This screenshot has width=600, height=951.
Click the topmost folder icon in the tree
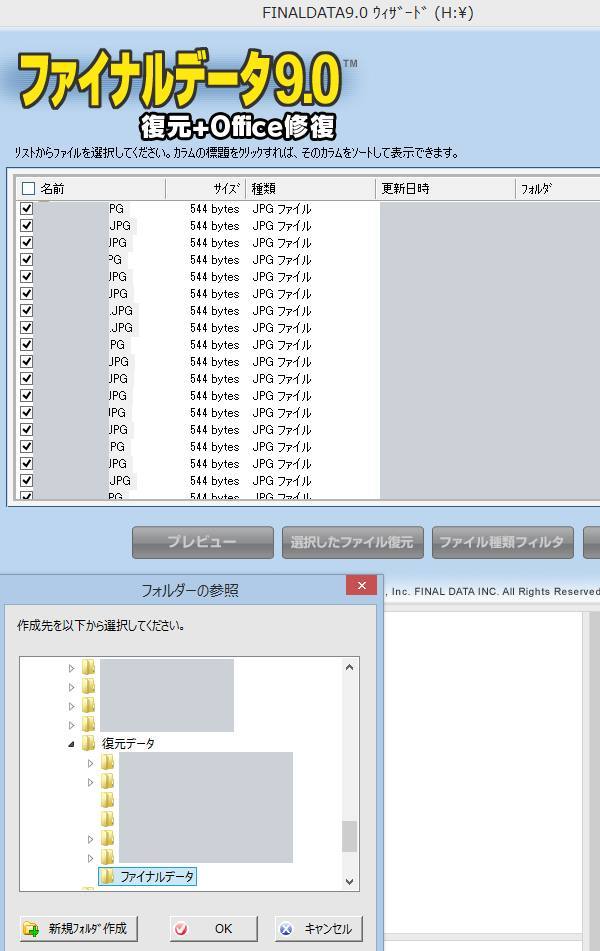pyautogui.click(x=88, y=667)
